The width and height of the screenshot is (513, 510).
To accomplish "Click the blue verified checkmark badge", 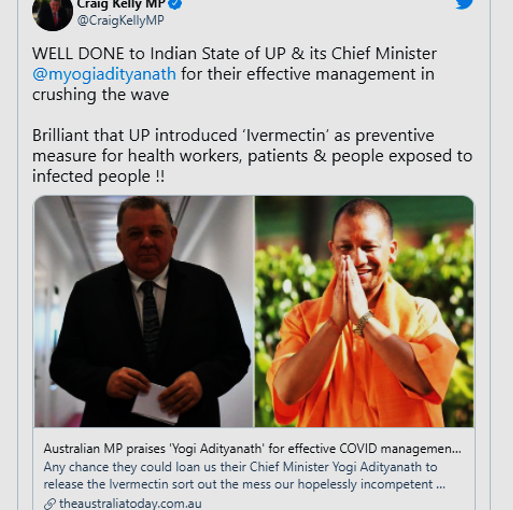I will (x=176, y=4).
